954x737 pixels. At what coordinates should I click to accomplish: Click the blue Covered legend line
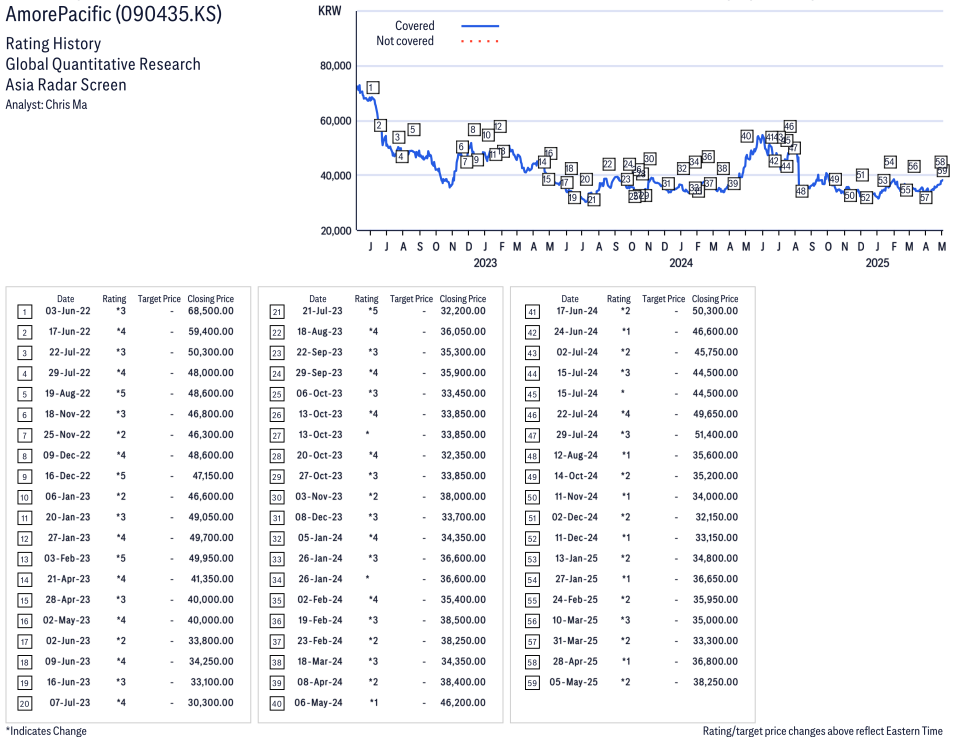click(x=480, y=26)
